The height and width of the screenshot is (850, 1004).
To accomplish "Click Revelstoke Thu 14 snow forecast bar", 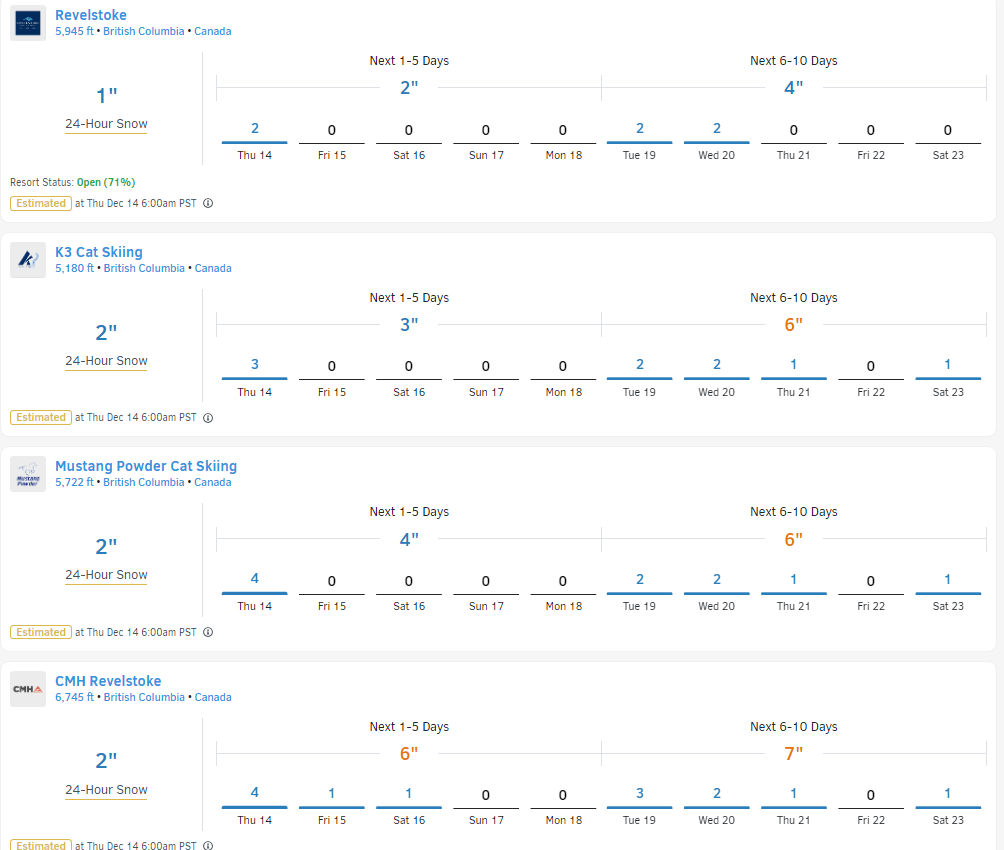I will point(255,141).
